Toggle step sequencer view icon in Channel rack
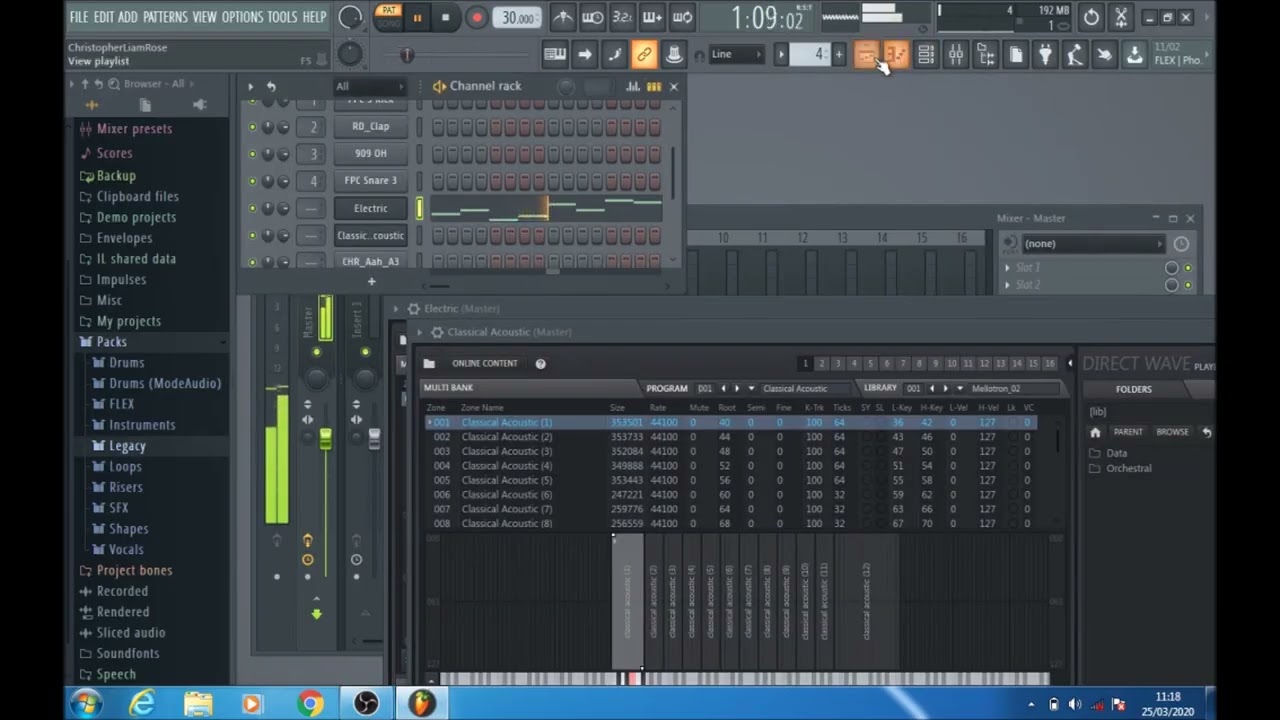This screenshot has width=1280, height=720. [654, 86]
